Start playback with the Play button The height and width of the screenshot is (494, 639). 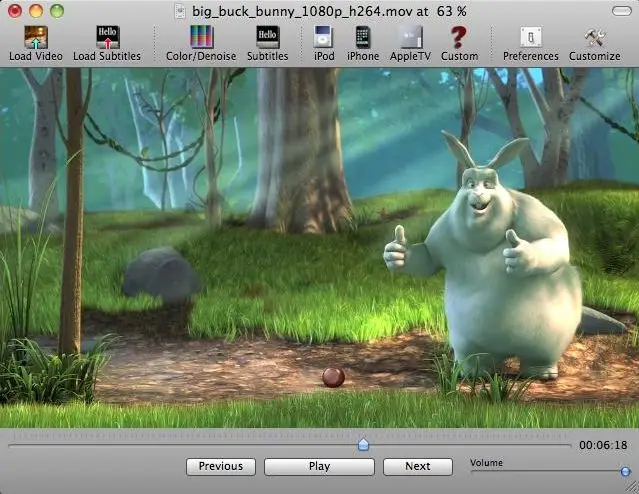tap(319, 466)
